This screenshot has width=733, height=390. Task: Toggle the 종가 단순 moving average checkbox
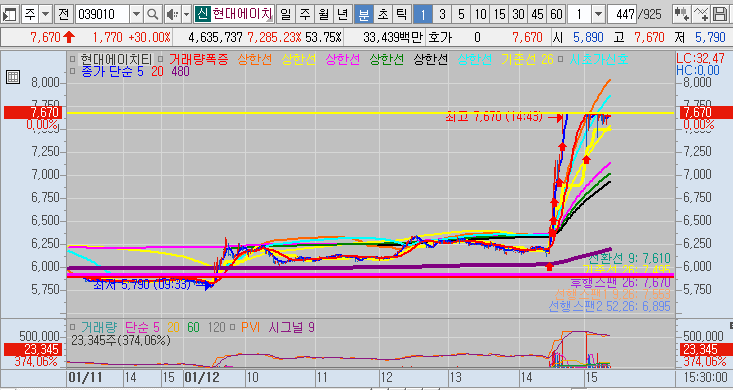pyautogui.click(x=73, y=72)
